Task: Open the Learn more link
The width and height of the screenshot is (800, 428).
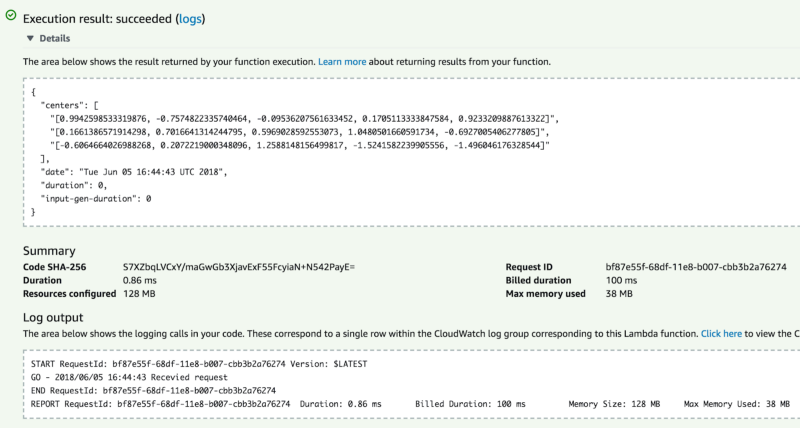Action: click(x=343, y=62)
